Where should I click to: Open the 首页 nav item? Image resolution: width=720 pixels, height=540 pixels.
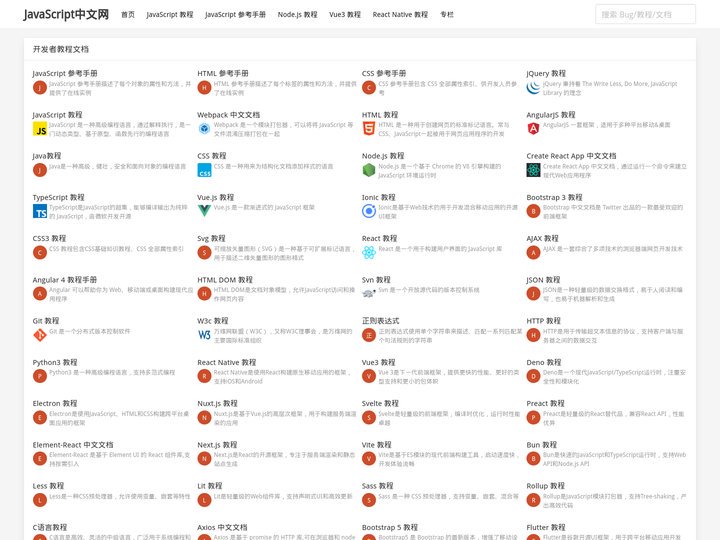pos(128,15)
